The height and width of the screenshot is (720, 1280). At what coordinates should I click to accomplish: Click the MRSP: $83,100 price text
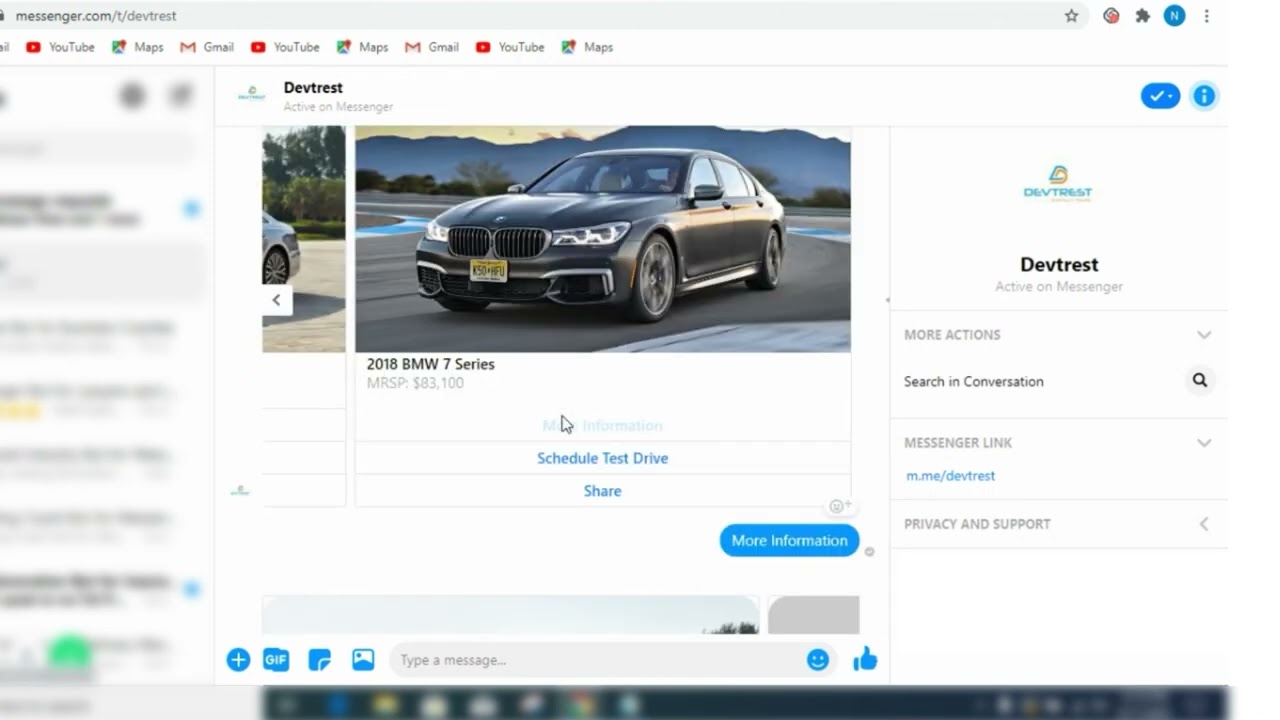[x=415, y=383]
